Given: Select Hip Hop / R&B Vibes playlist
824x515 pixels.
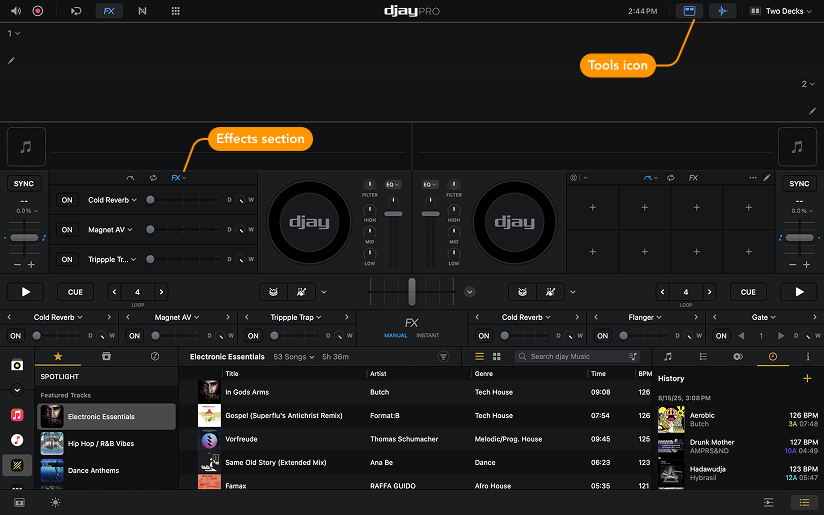Looking at the screenshot, I should [107, 443].
